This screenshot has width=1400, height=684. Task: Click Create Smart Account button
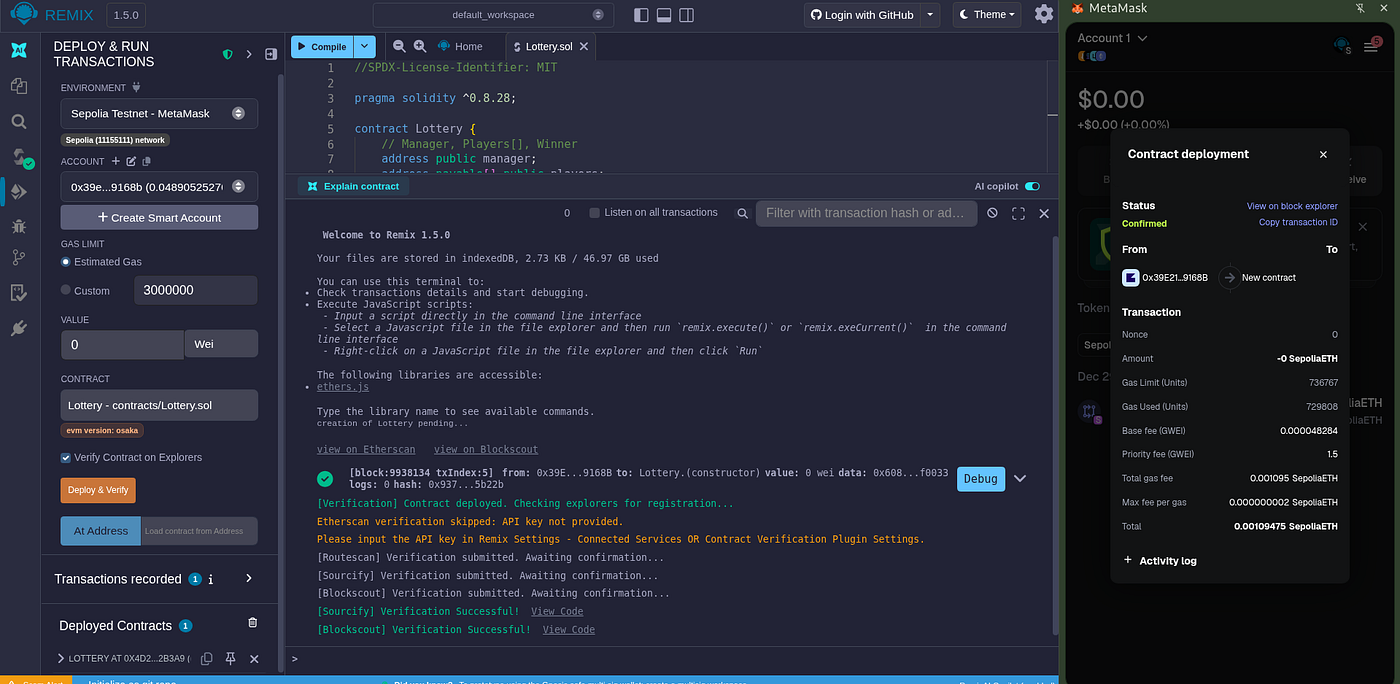(x=159, y=217)
